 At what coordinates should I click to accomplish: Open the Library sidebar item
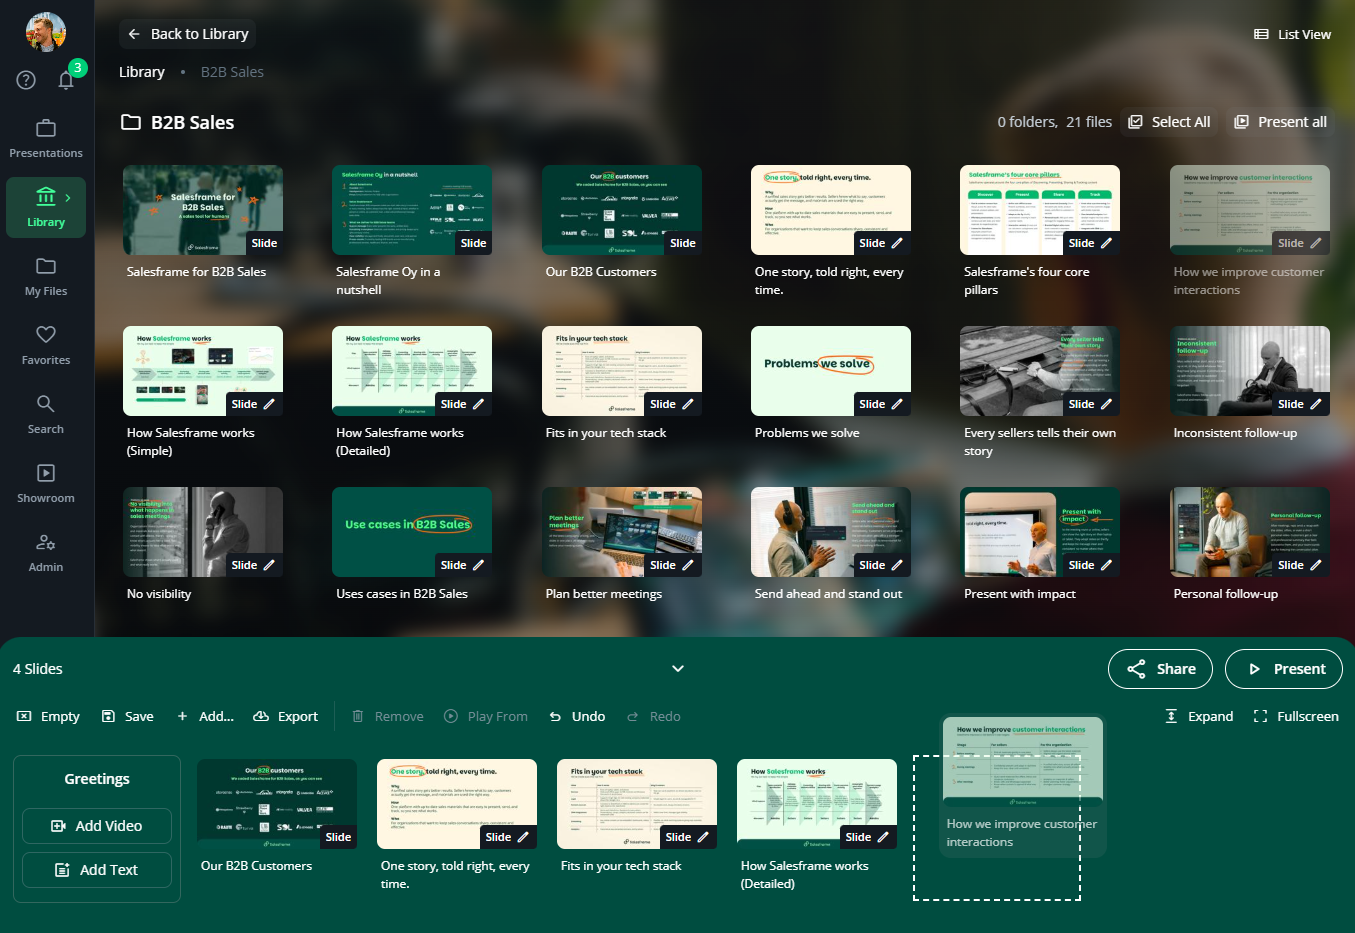(x=46, y=207)
